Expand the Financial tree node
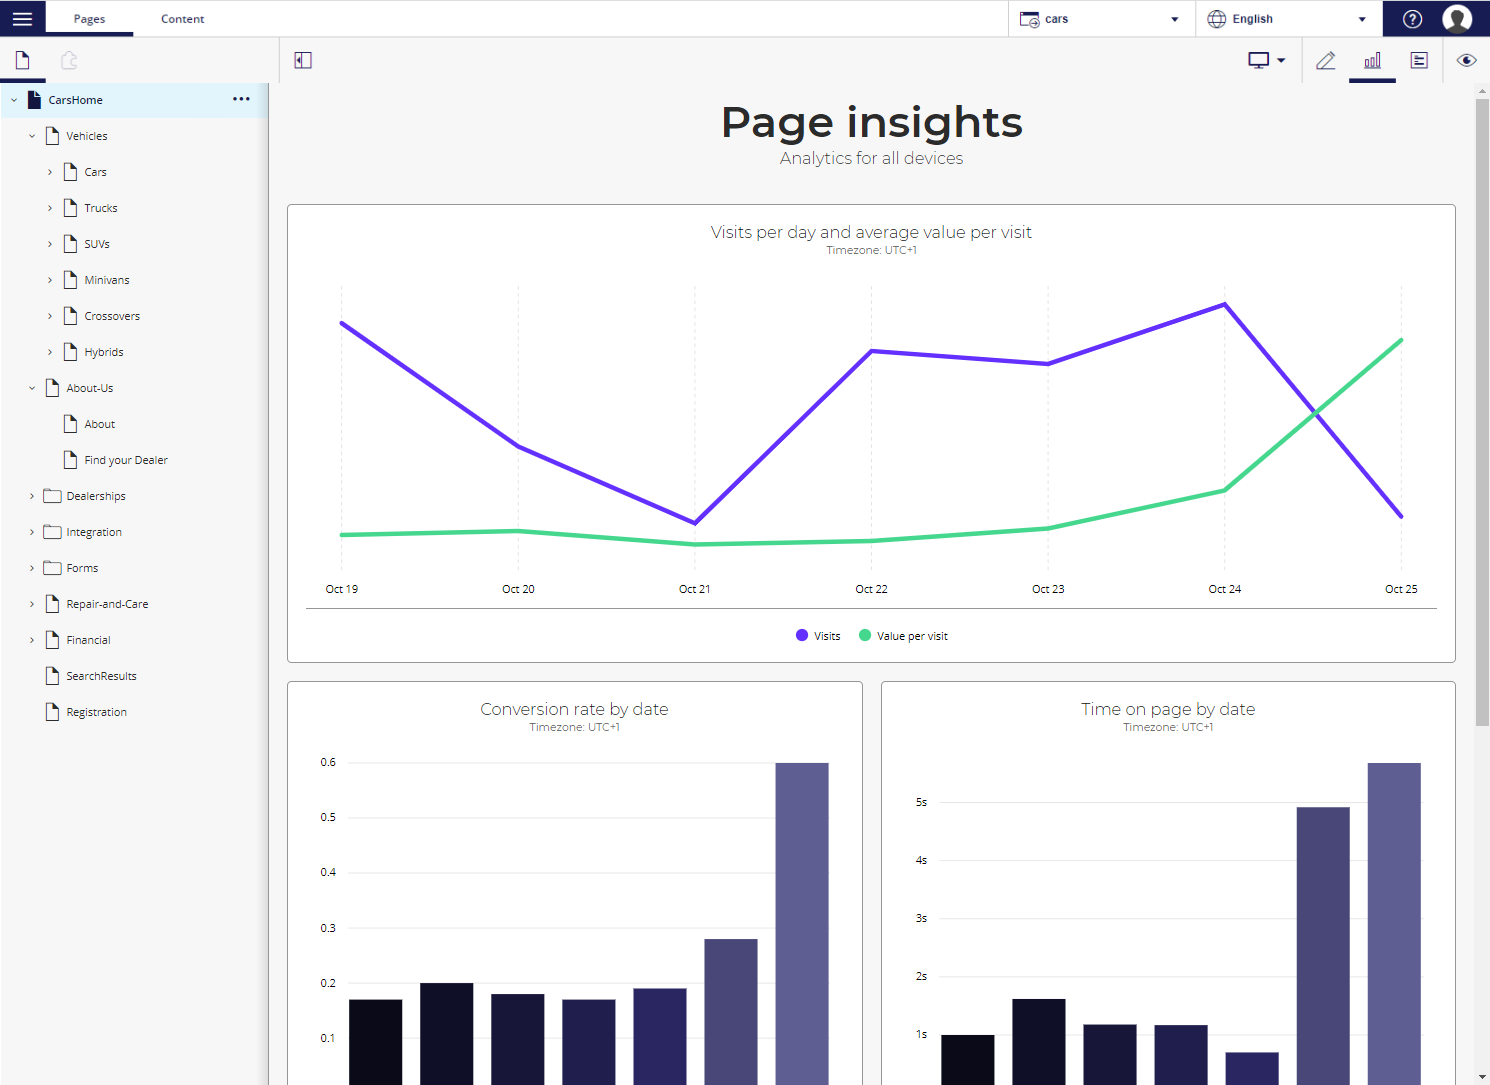 (x=32, y=640)
